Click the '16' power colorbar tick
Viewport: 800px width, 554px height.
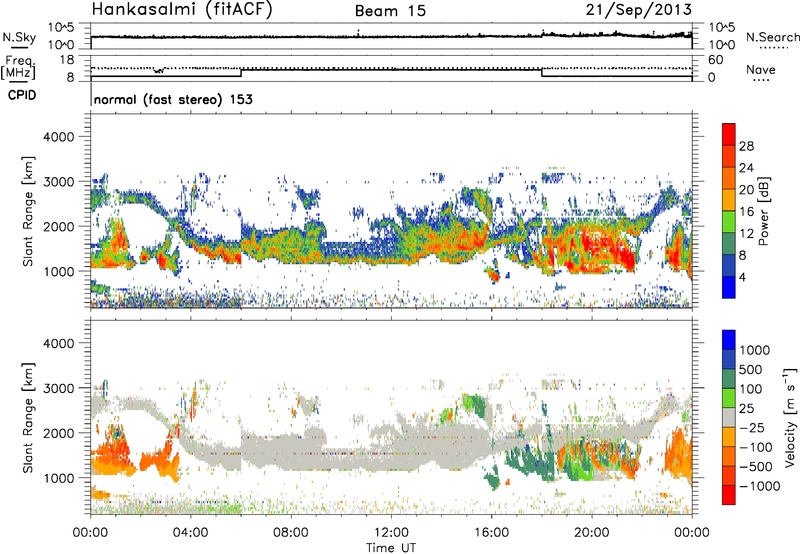(x=746, y=212)
